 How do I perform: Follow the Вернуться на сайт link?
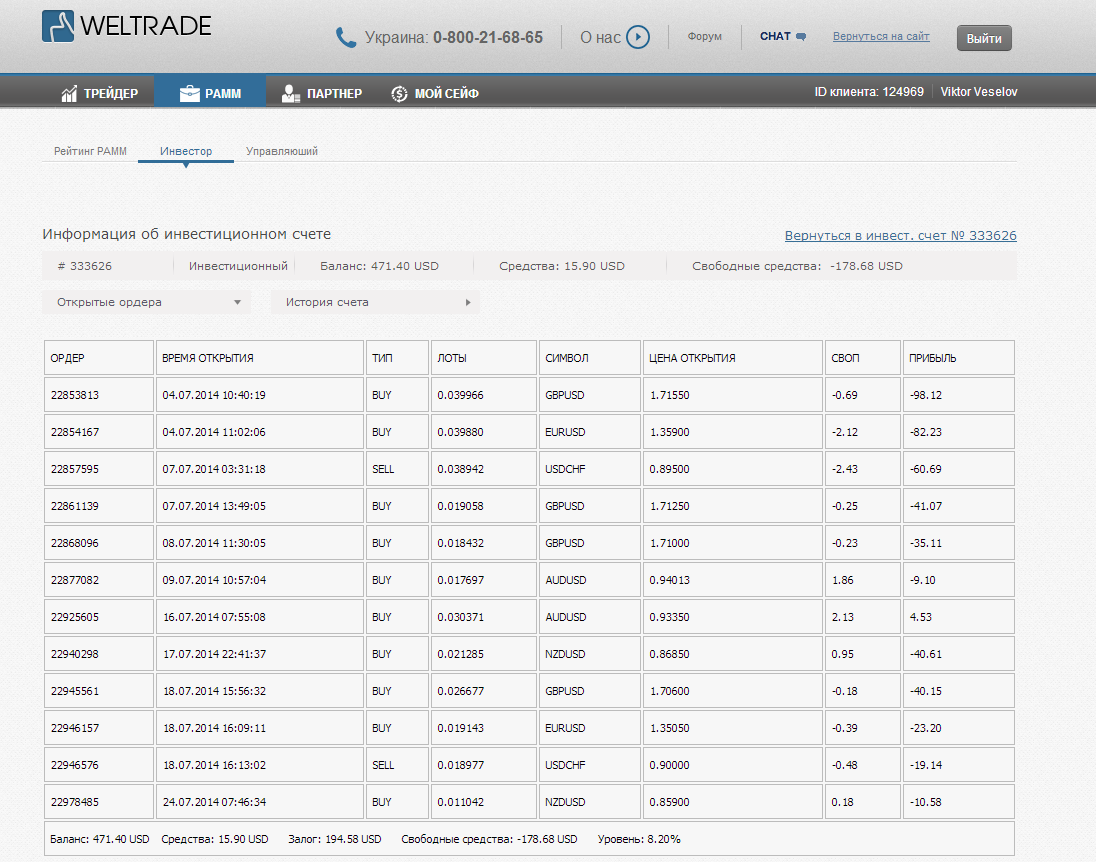(x=881, y=37)
